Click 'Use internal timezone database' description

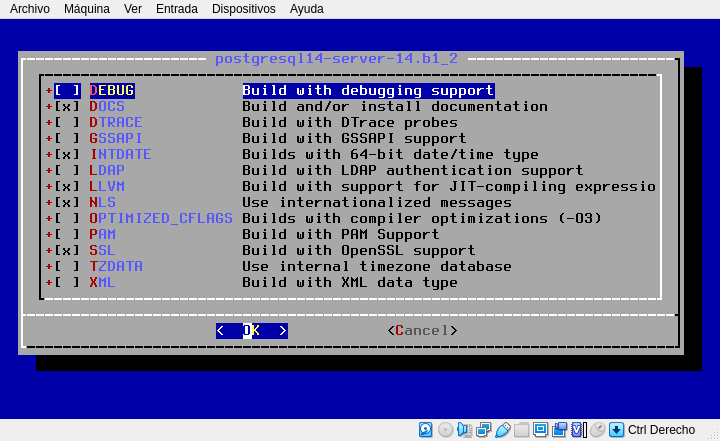377,266
